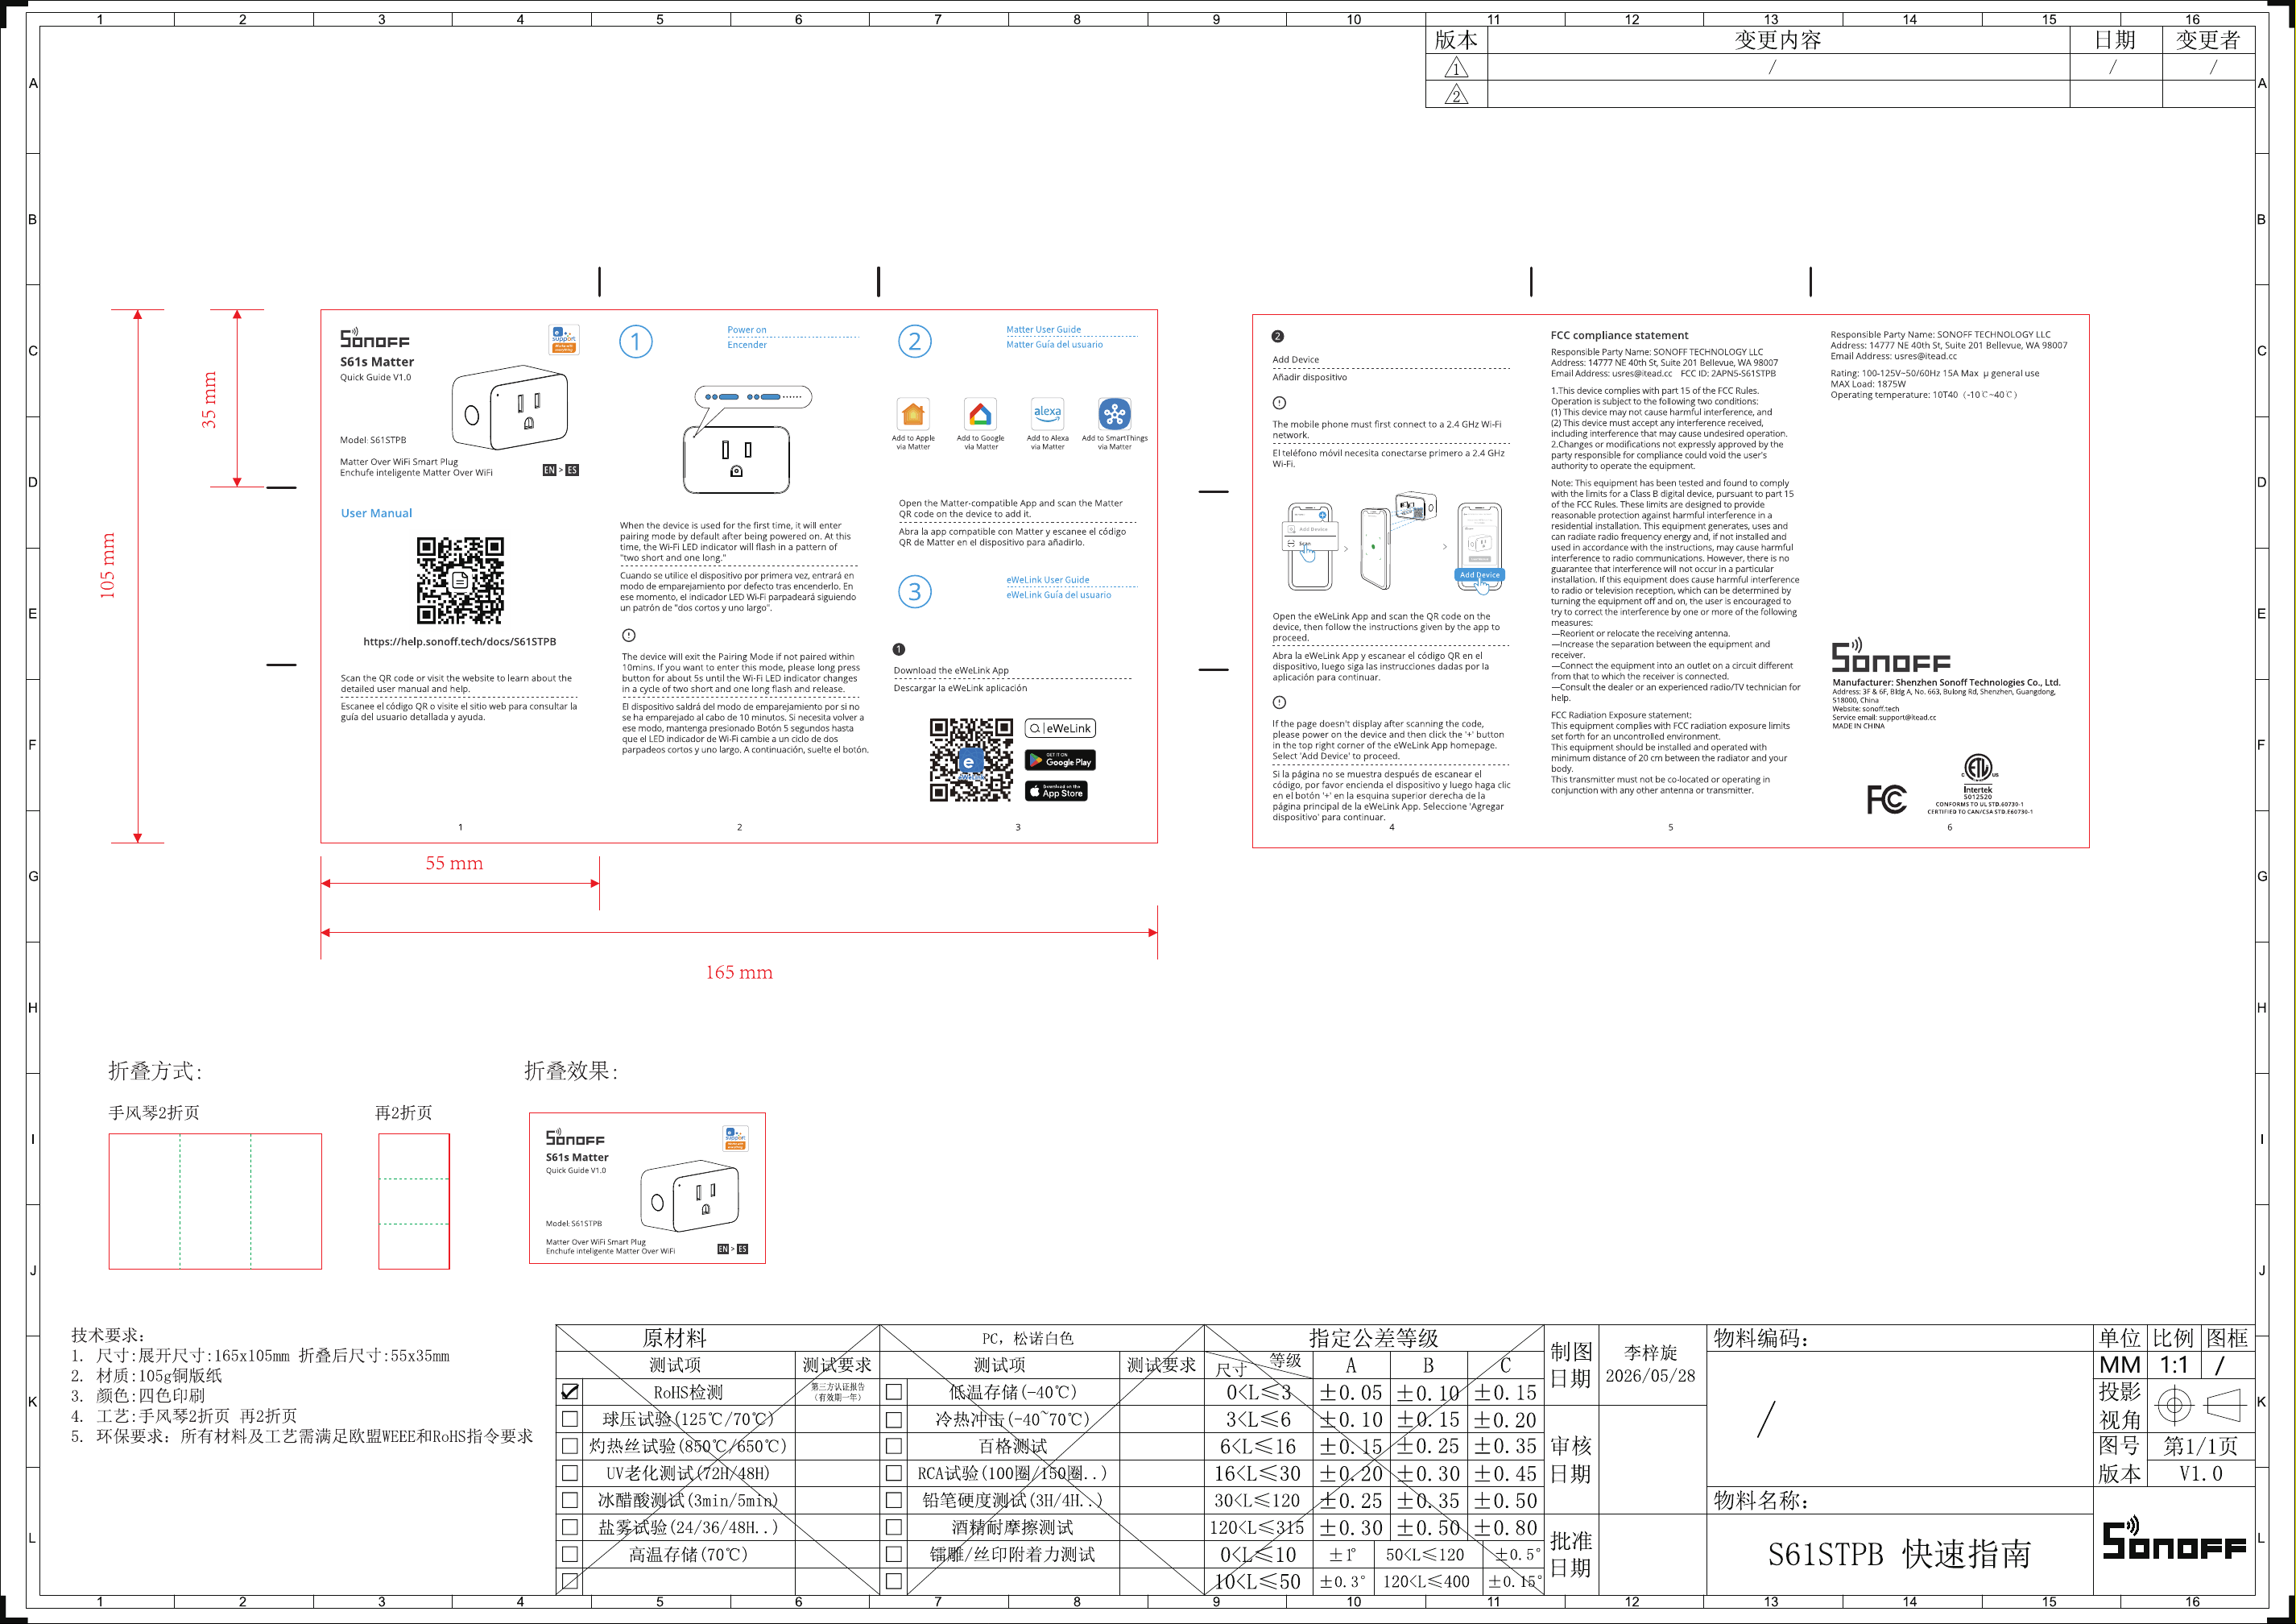Click the blue step circle 1 beside Power on
2296x1624 pixels.
click(x=636, y=342)
